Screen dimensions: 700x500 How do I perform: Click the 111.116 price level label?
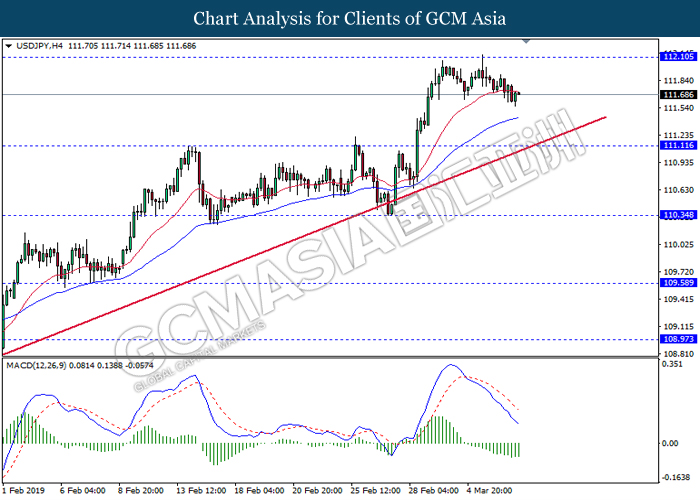(678, 146)
